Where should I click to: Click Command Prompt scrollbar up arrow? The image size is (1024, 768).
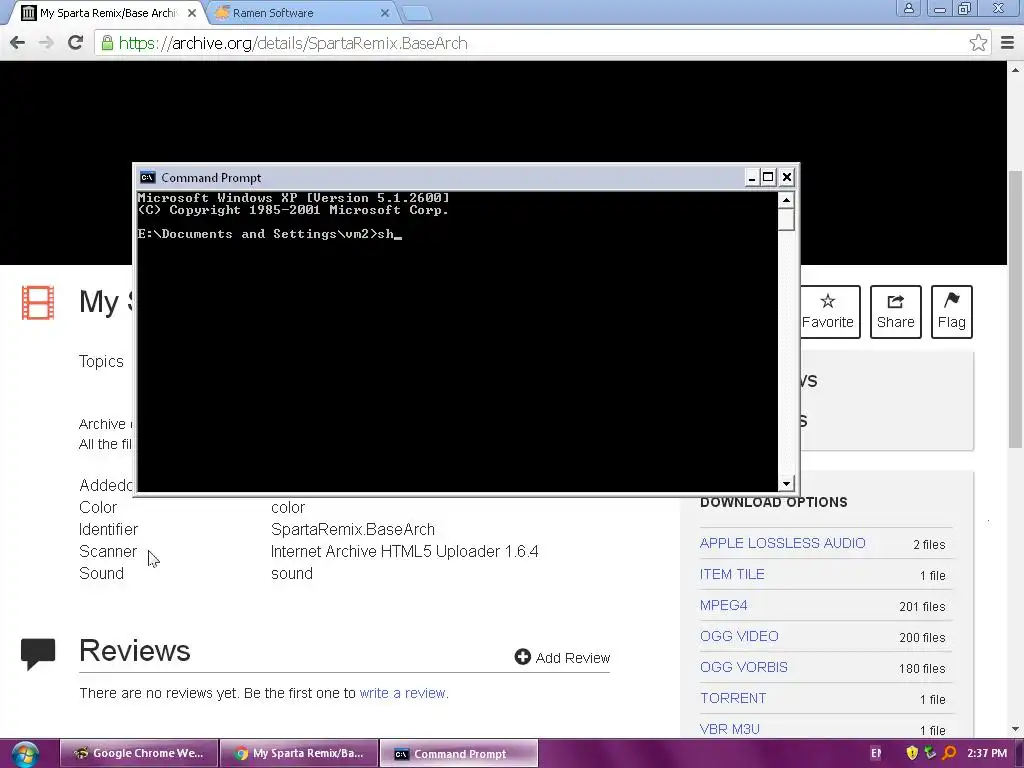(786, 200)
